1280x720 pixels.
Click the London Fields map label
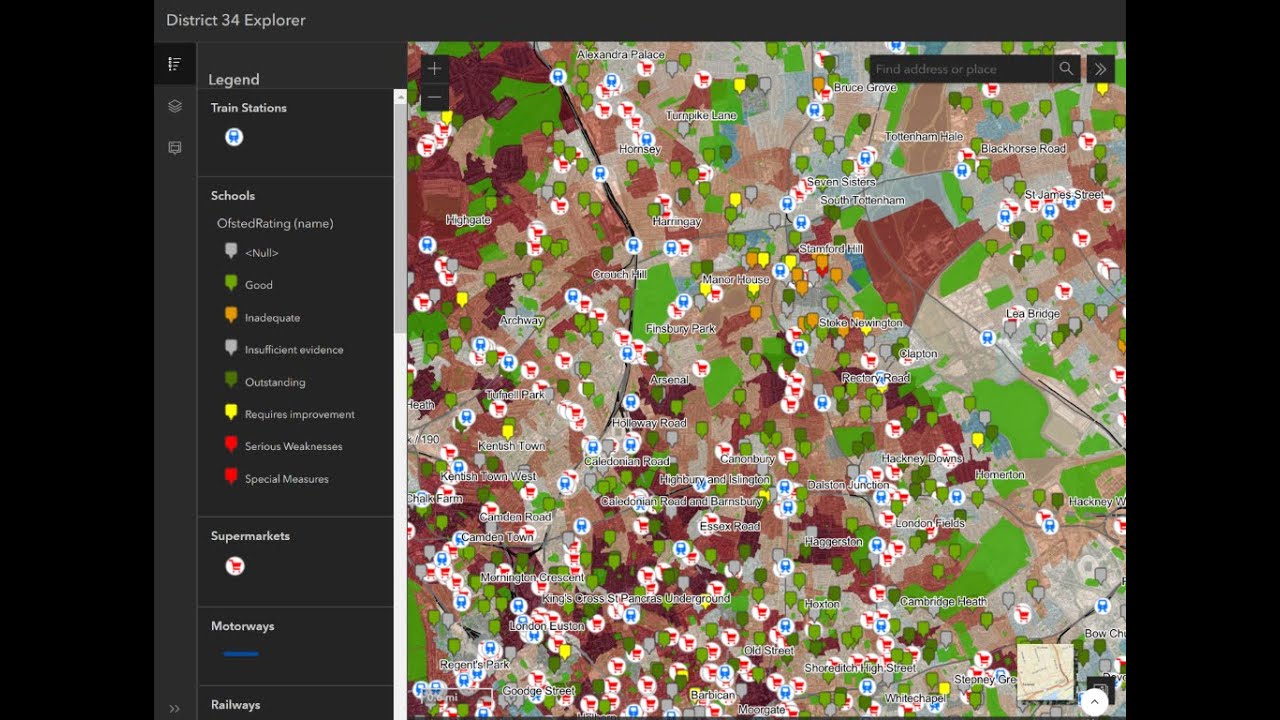tap(930, 523)
